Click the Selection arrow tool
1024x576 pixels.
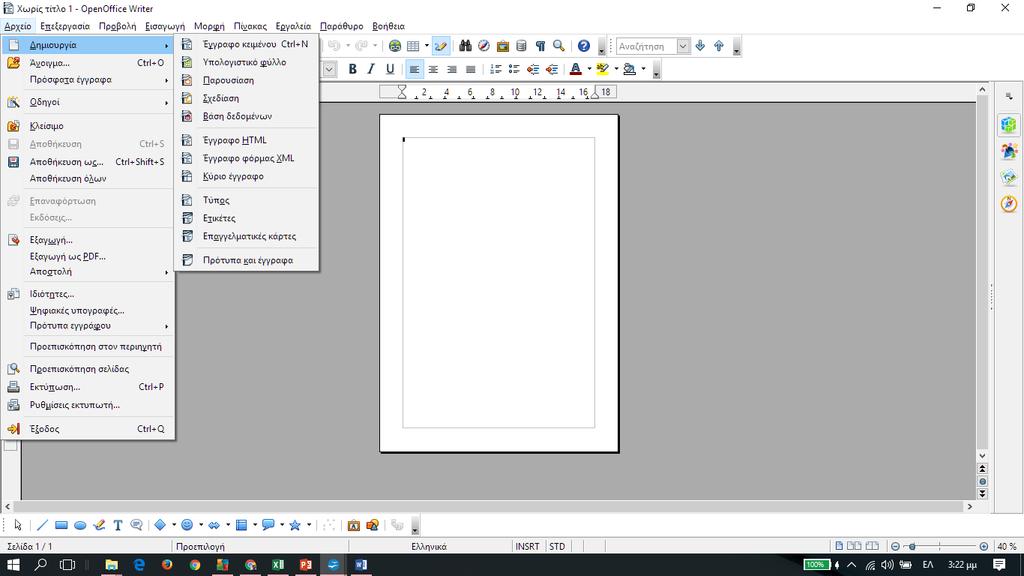coord(18,525)
